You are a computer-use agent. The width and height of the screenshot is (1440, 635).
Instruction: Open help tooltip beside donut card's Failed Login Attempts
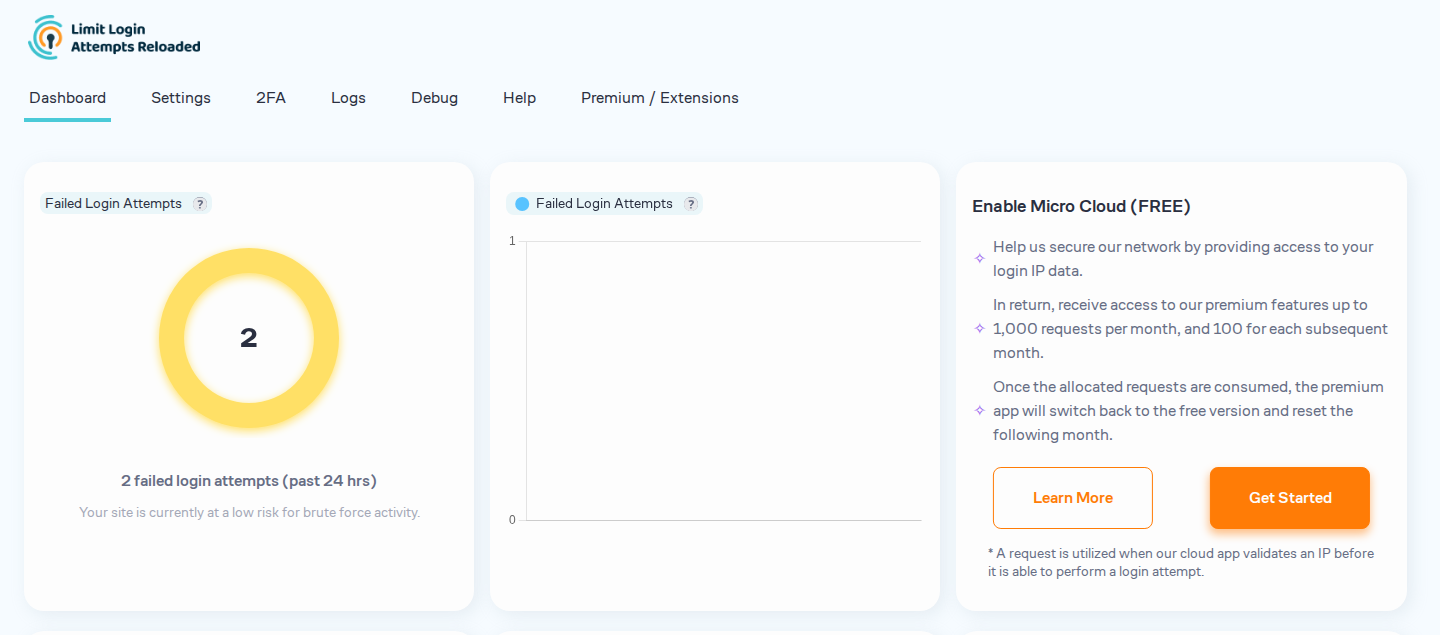pos(200,204)
